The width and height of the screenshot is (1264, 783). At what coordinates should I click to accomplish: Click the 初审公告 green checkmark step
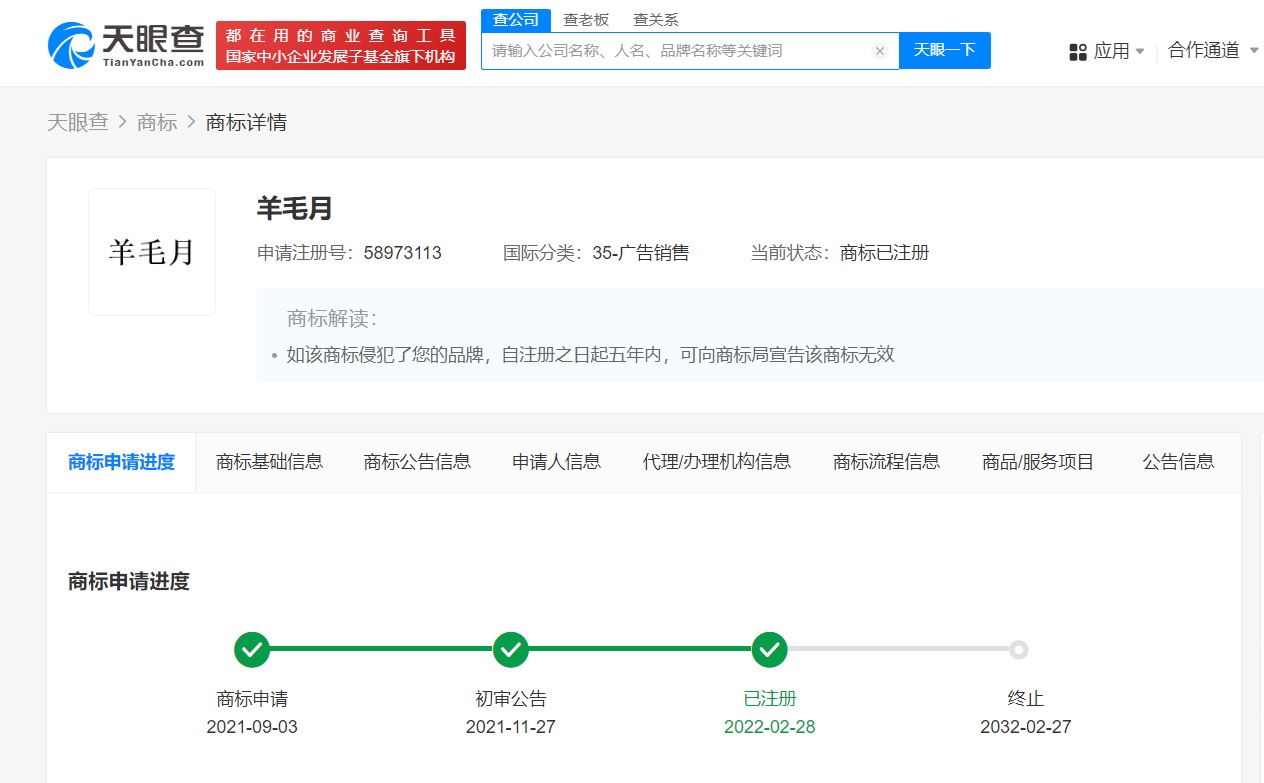(x=511, y=649)
